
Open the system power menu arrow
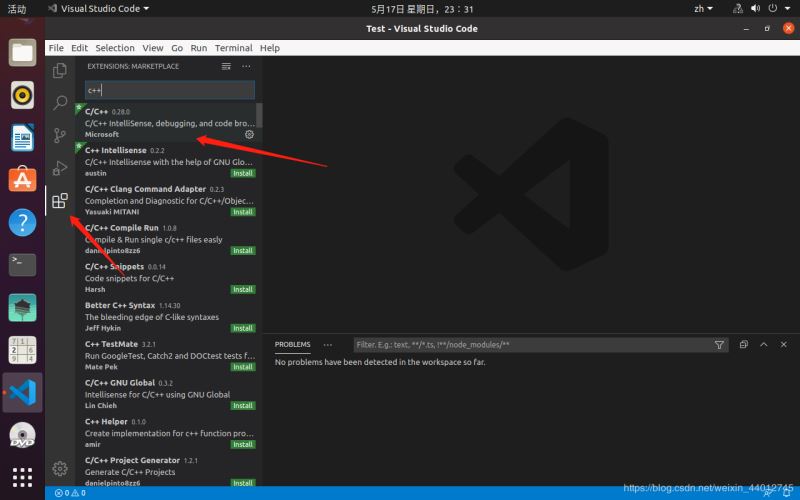[x=787, y=9]
